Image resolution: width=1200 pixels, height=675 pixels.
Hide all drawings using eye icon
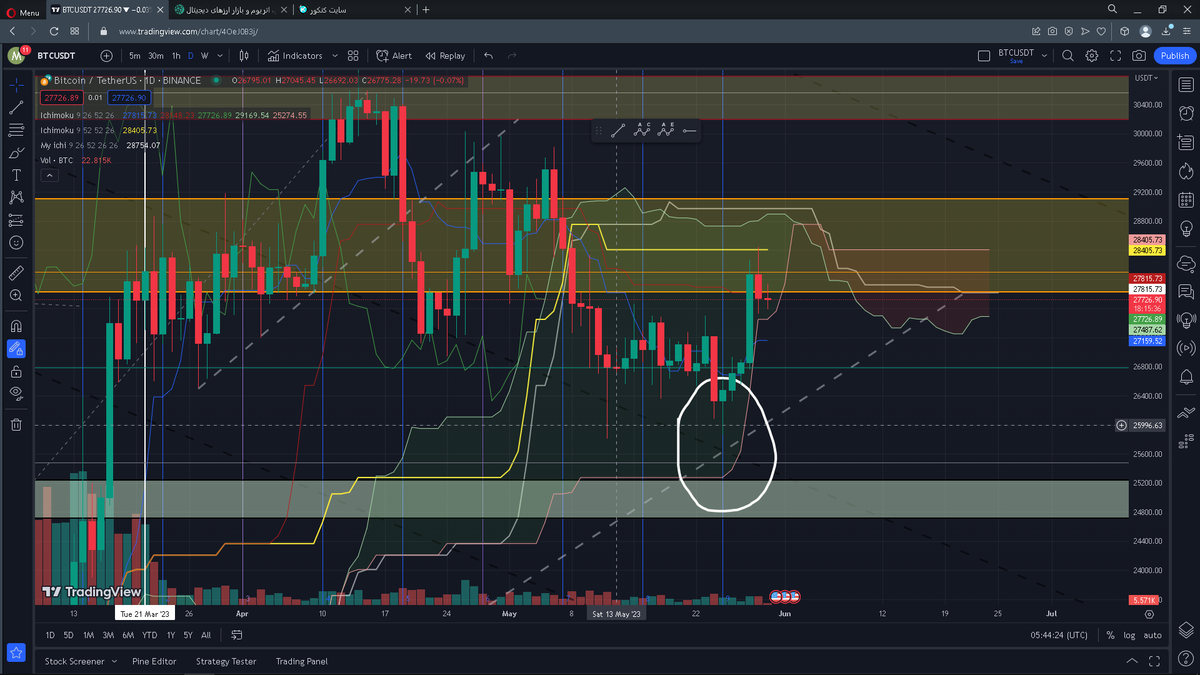[x=16, y=393]
